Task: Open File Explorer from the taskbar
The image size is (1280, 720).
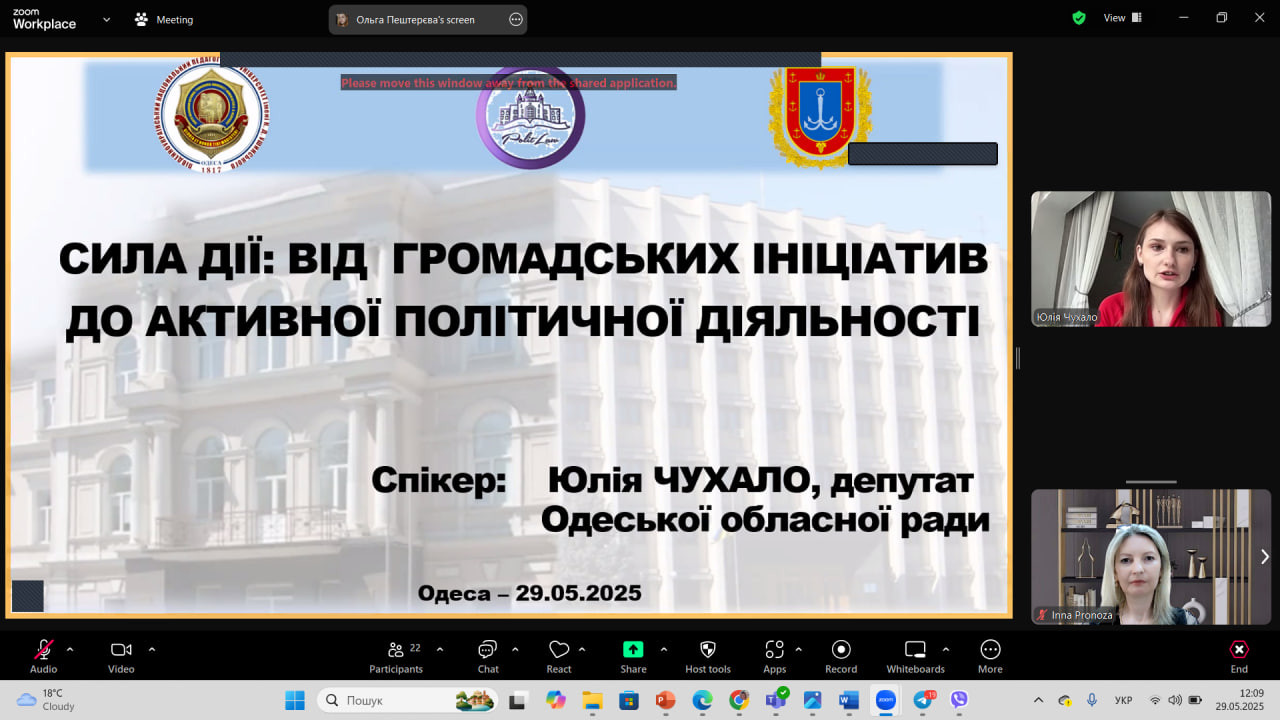Action: click(592, 700)
